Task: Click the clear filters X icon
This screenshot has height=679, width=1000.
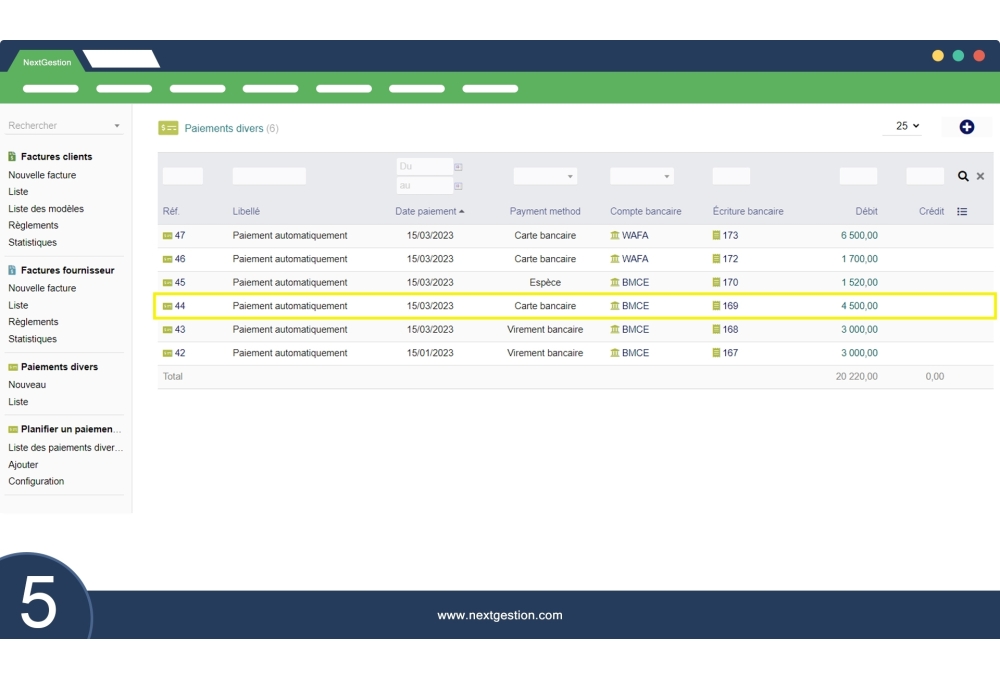Action: 979,176
